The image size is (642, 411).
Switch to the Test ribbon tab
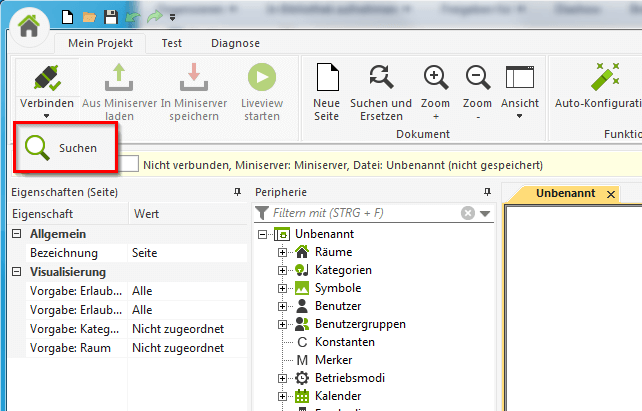coord(171,43)
